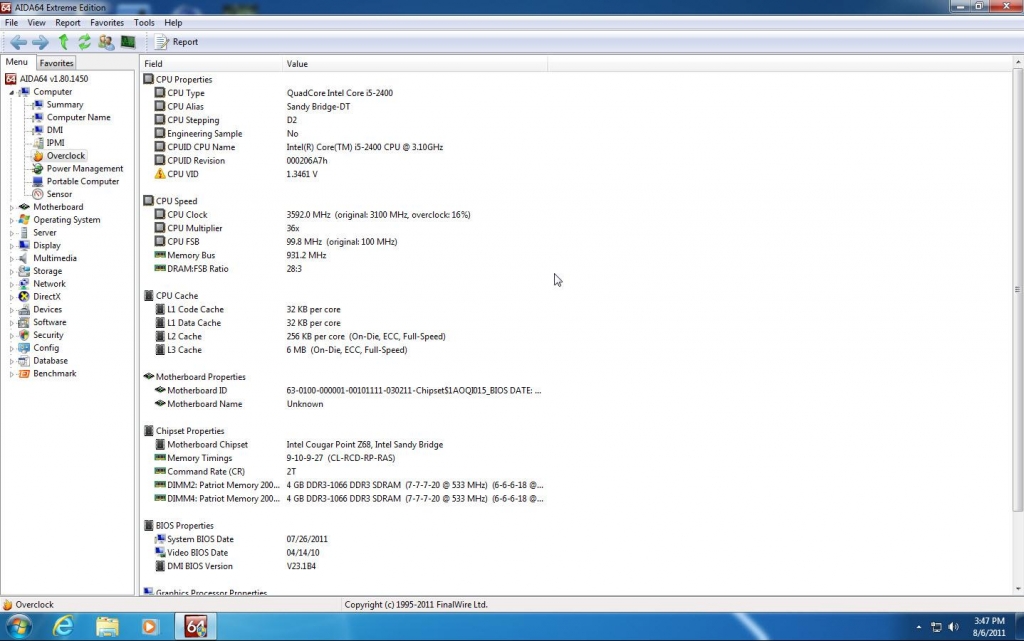
Task: Open the users icon in the toolbar
Action: [x=106, y=42]
